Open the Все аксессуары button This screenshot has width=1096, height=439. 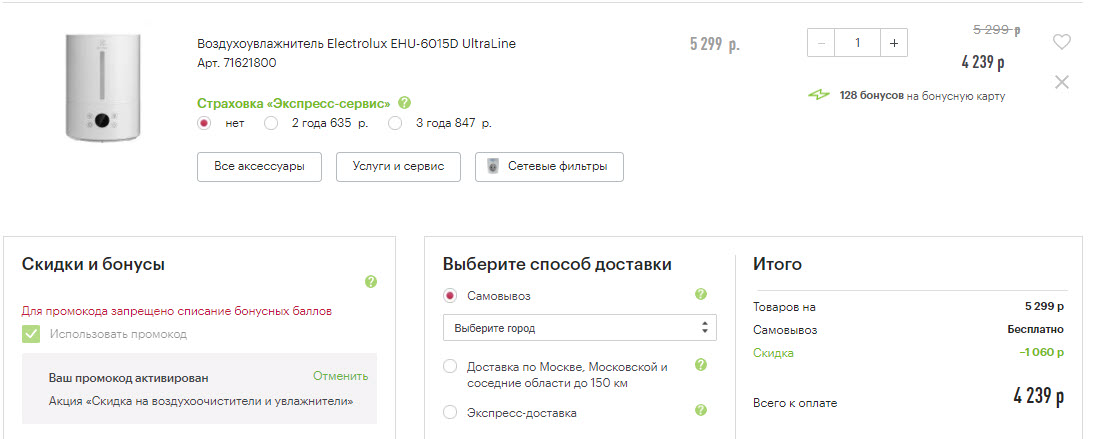point(259,166)
